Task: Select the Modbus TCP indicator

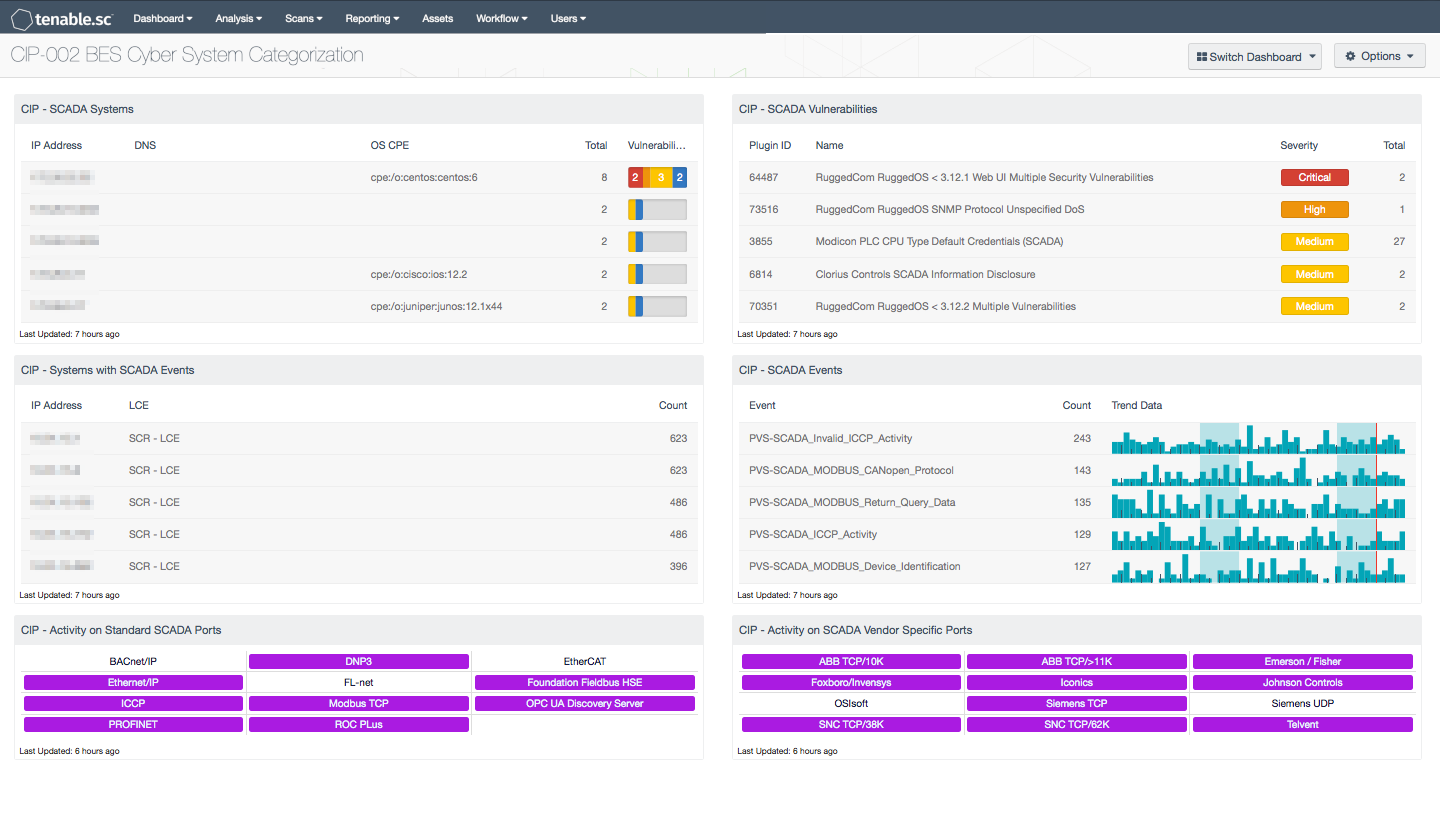Action: tap(359, 704)
